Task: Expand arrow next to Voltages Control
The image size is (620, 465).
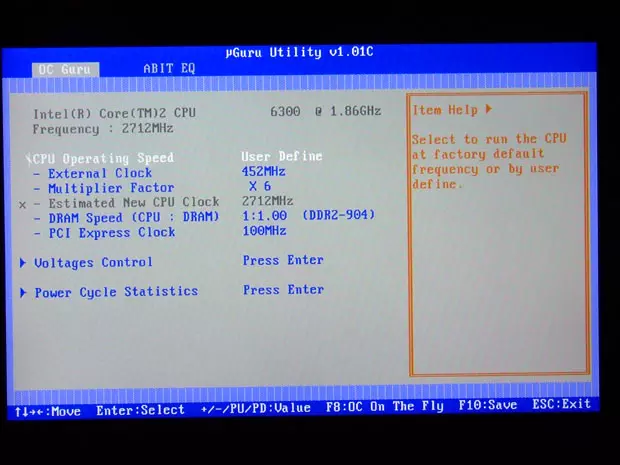Action: (x=23, y=263)
